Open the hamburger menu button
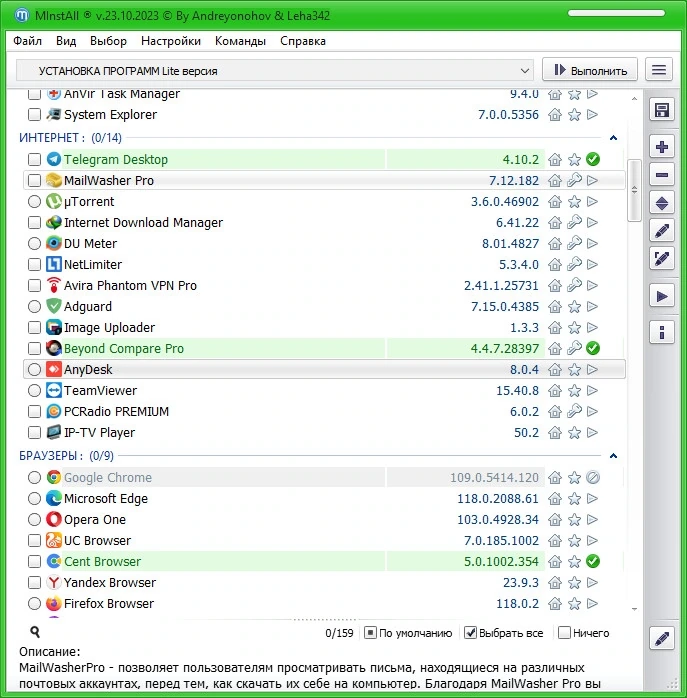This screenshot has width=687, height=698. pos(659,70)
